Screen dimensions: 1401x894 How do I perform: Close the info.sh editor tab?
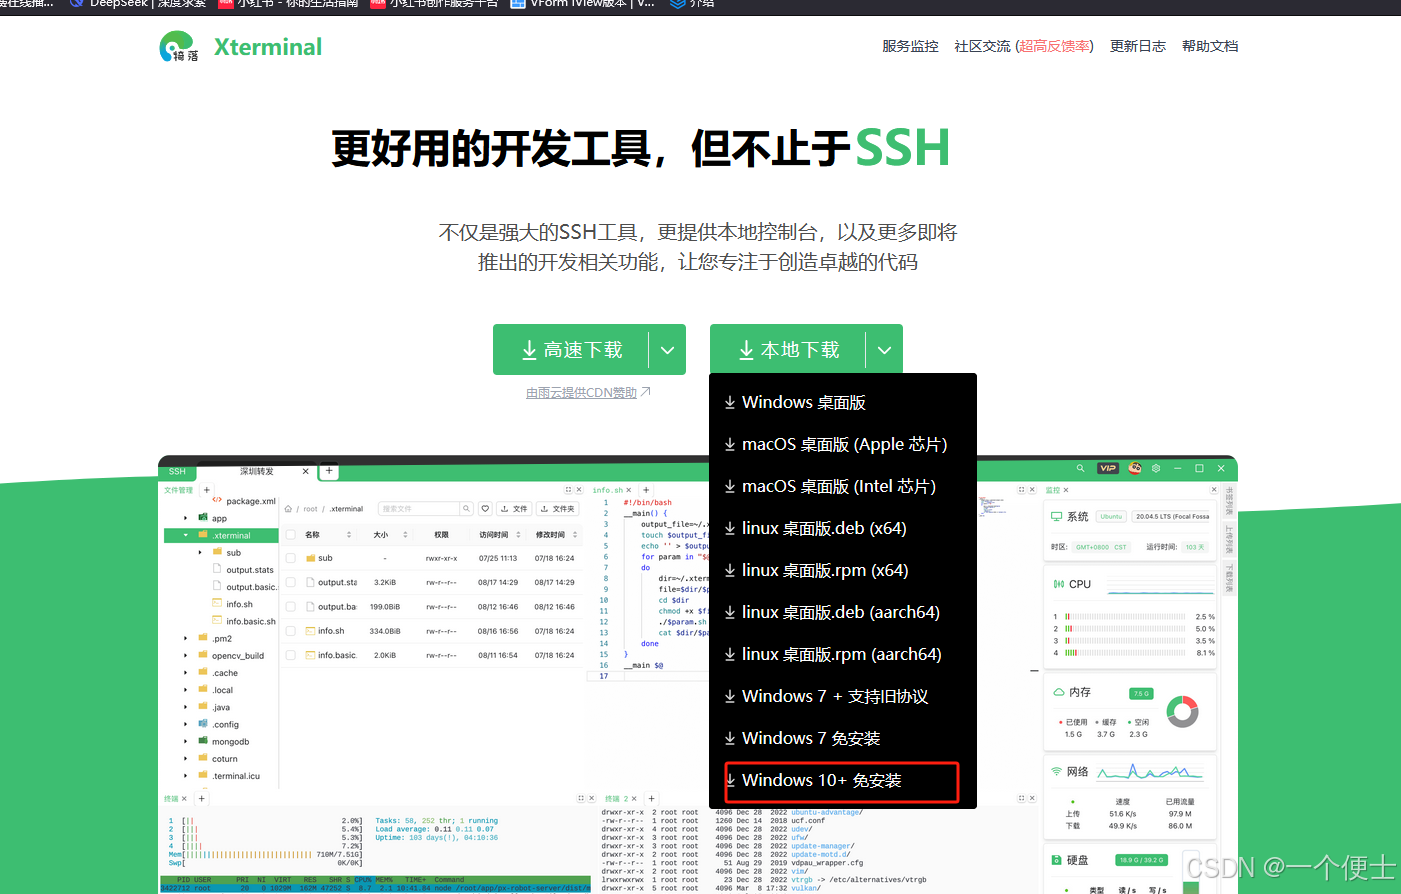[629, 490]
